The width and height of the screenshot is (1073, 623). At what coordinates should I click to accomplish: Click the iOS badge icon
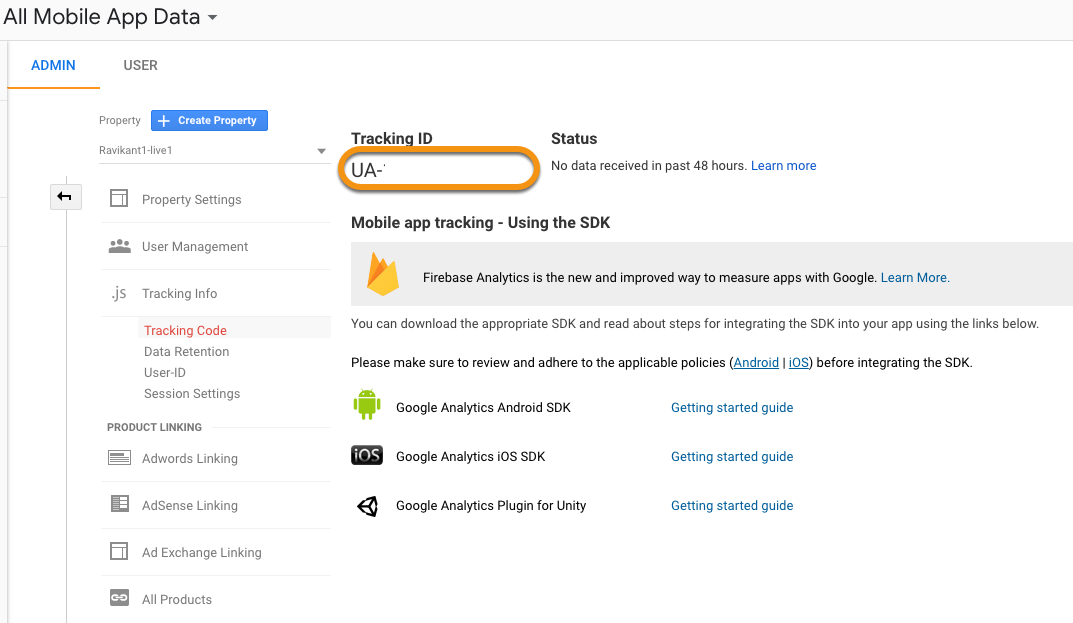[x=367, y=455]
